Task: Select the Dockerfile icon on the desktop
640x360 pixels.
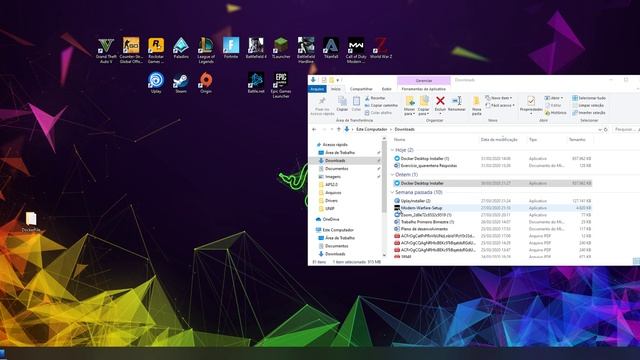Action: (31, 222)
